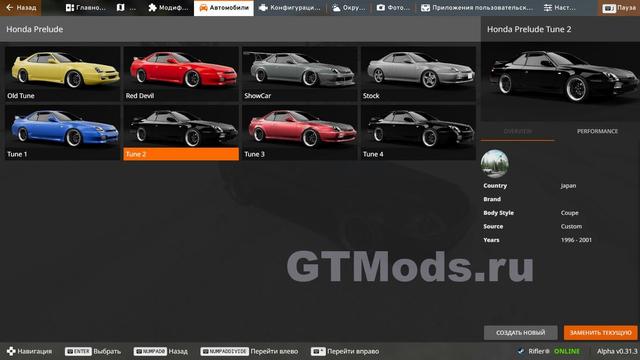This screenshot has height=360, width=640.
Task: Pick the Stock configuration
Action: point(418,74)
